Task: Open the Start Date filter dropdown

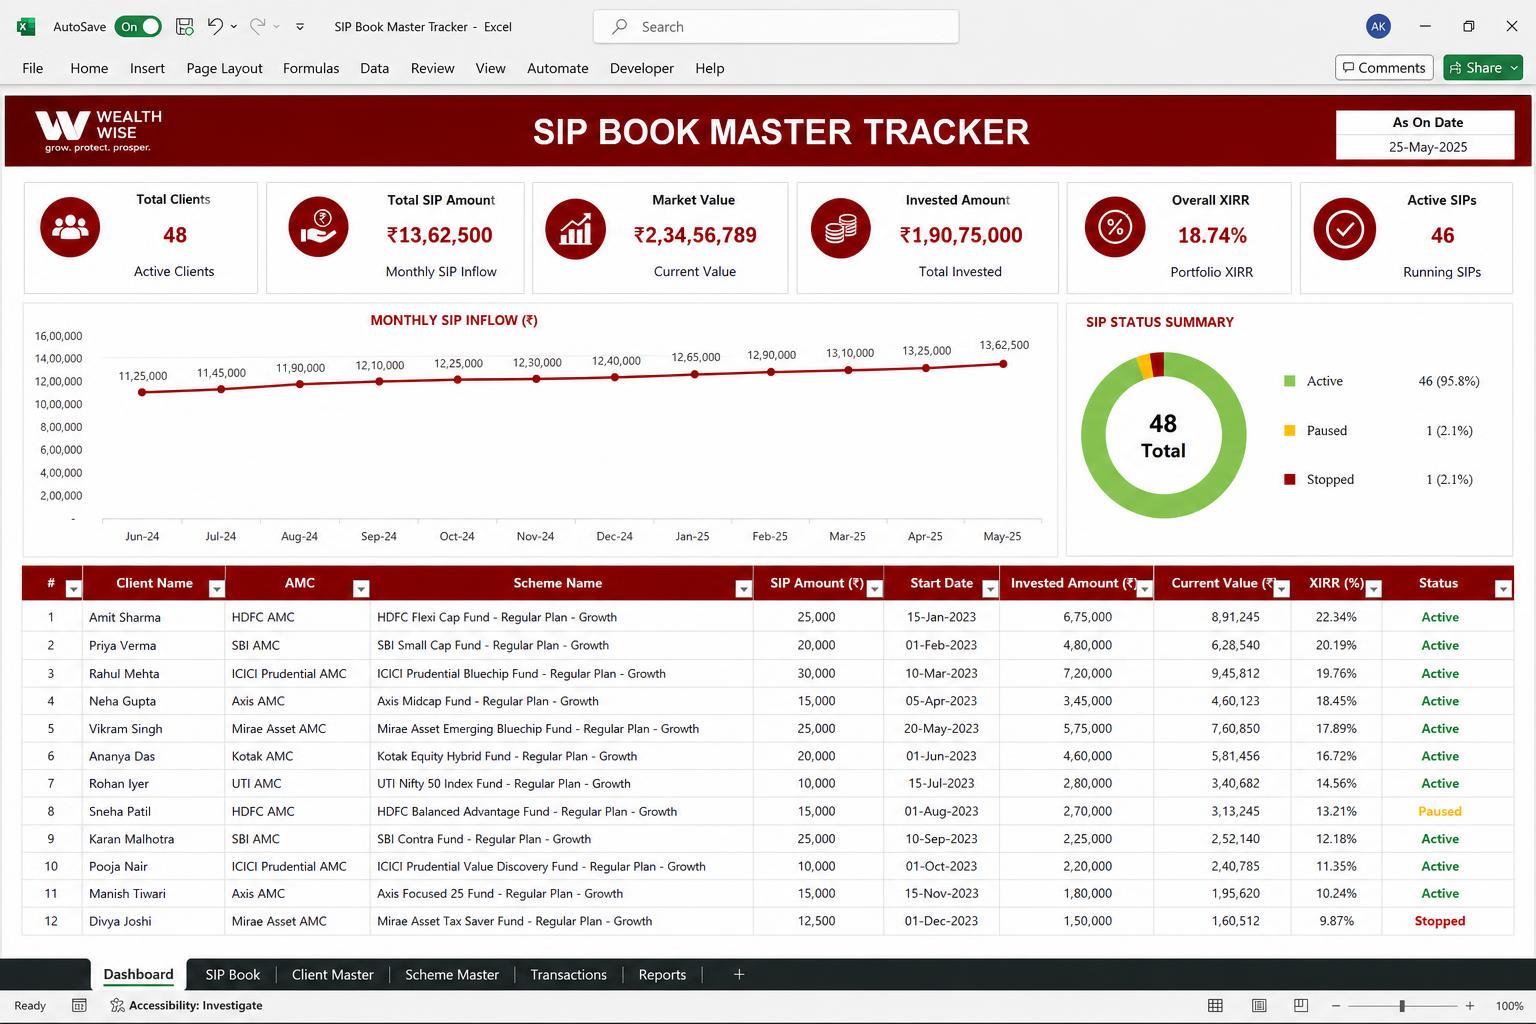Action: [x=990, y=589]
